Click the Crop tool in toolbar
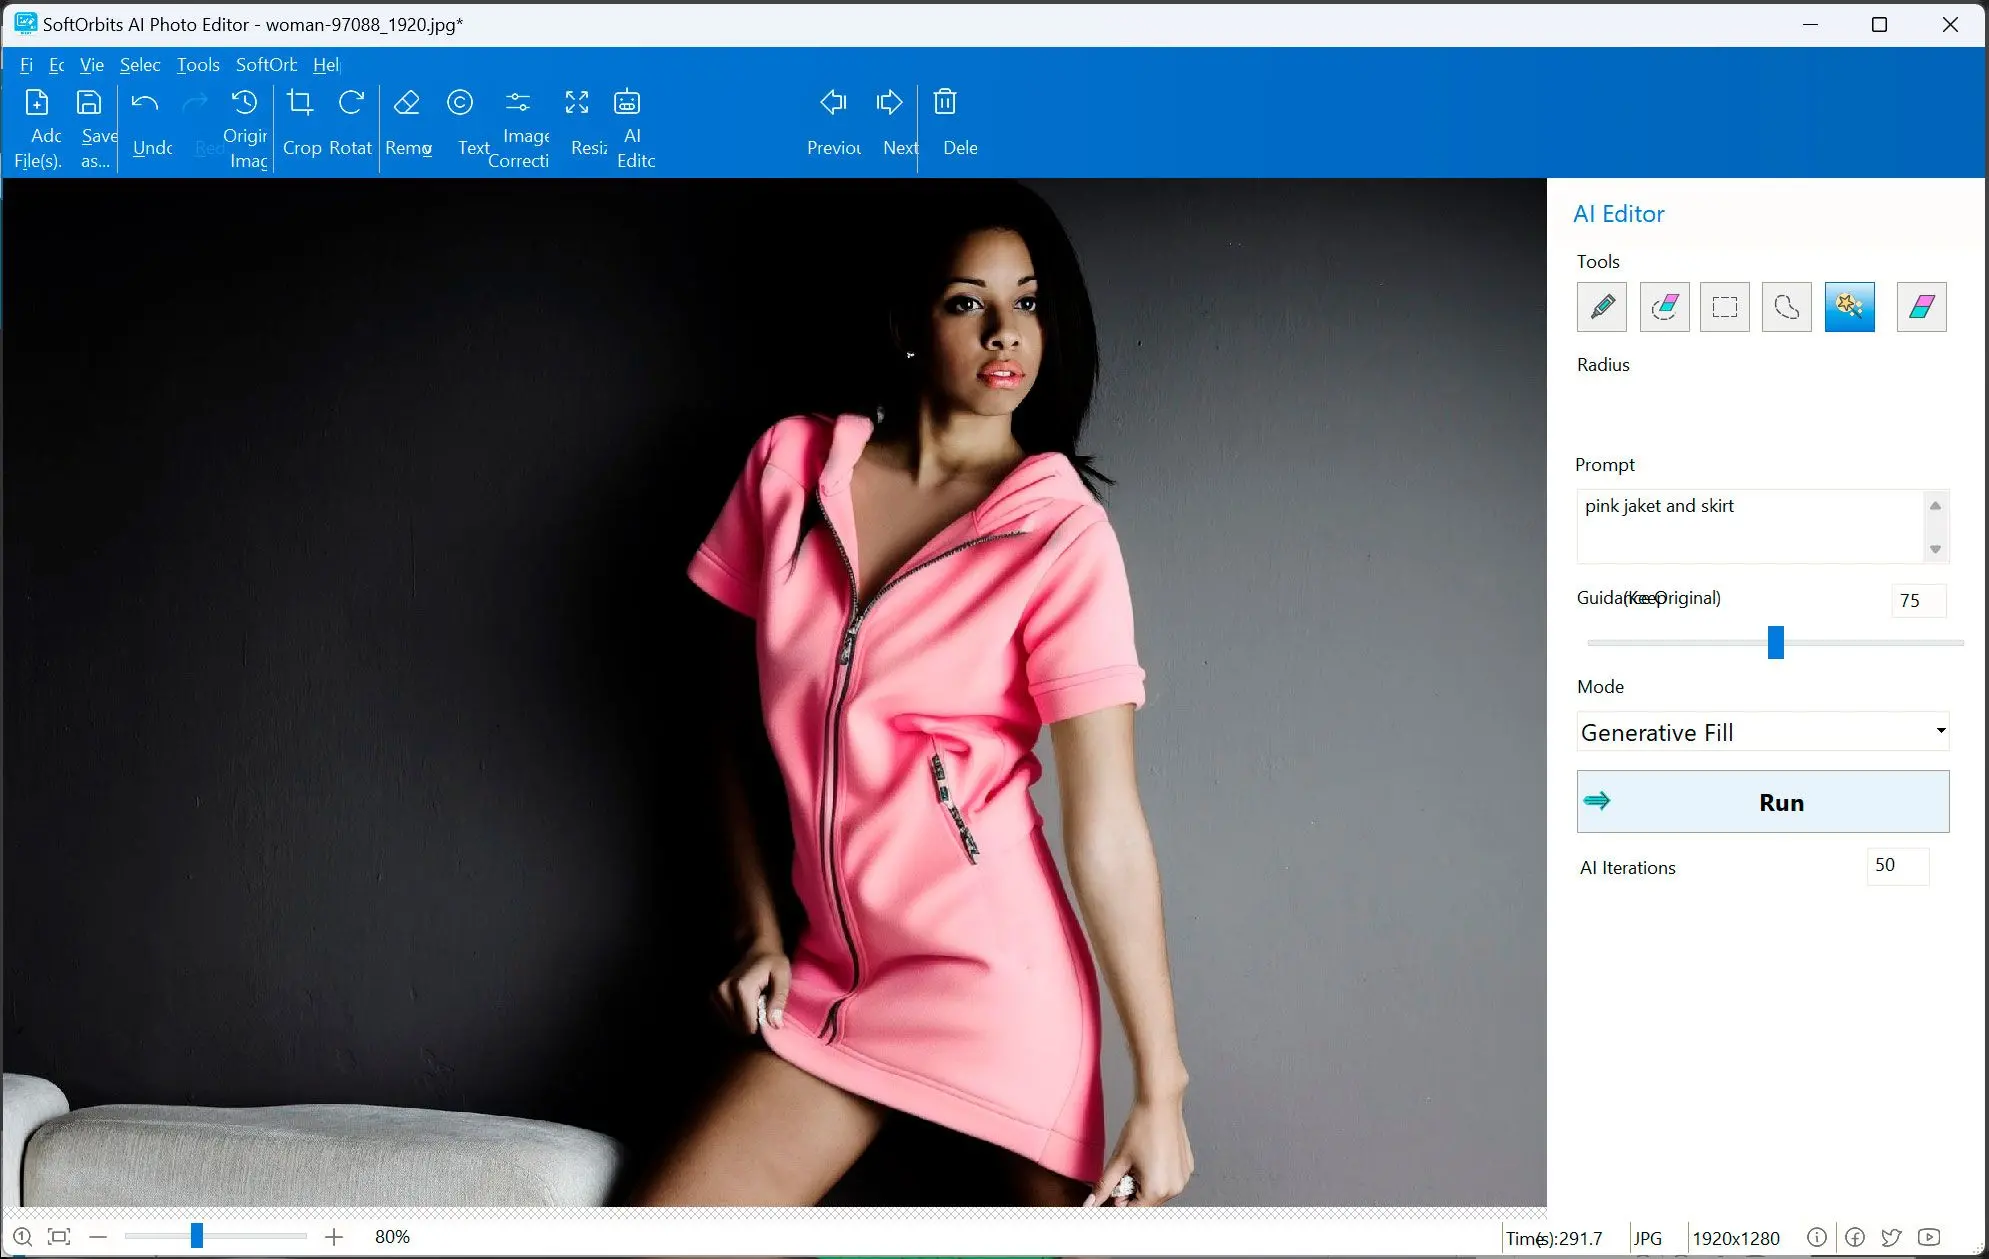This screenshot has height=1259, width=1989. [300, 123]
